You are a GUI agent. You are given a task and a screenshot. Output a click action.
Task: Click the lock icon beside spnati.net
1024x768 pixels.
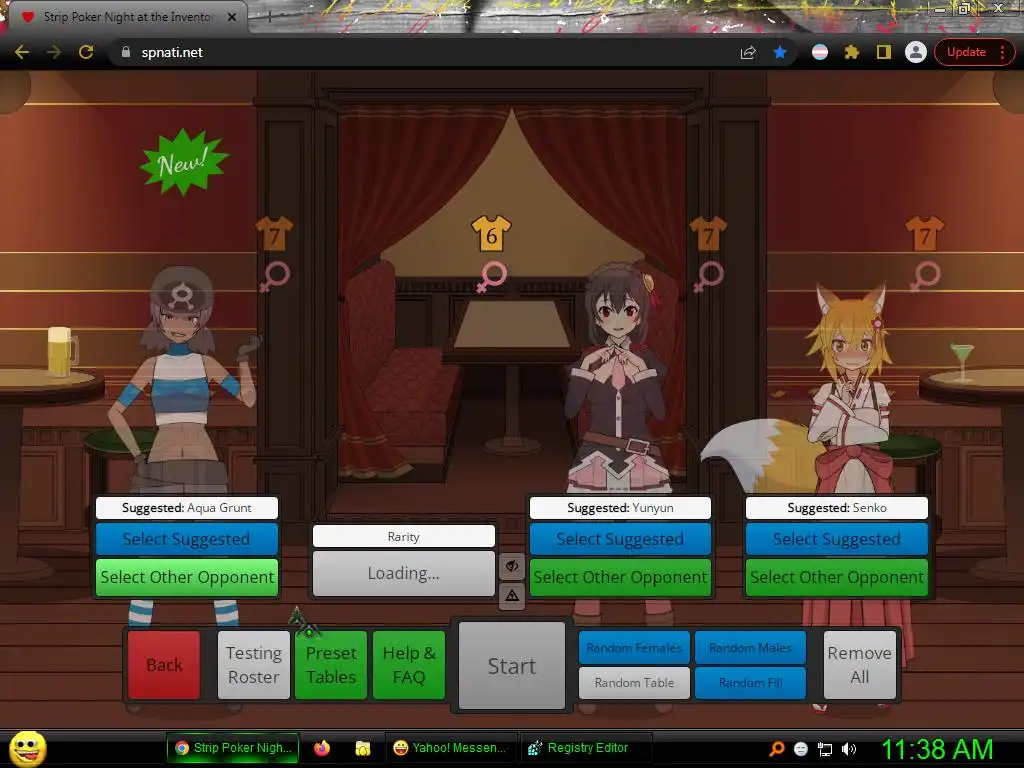coord(126,52)
